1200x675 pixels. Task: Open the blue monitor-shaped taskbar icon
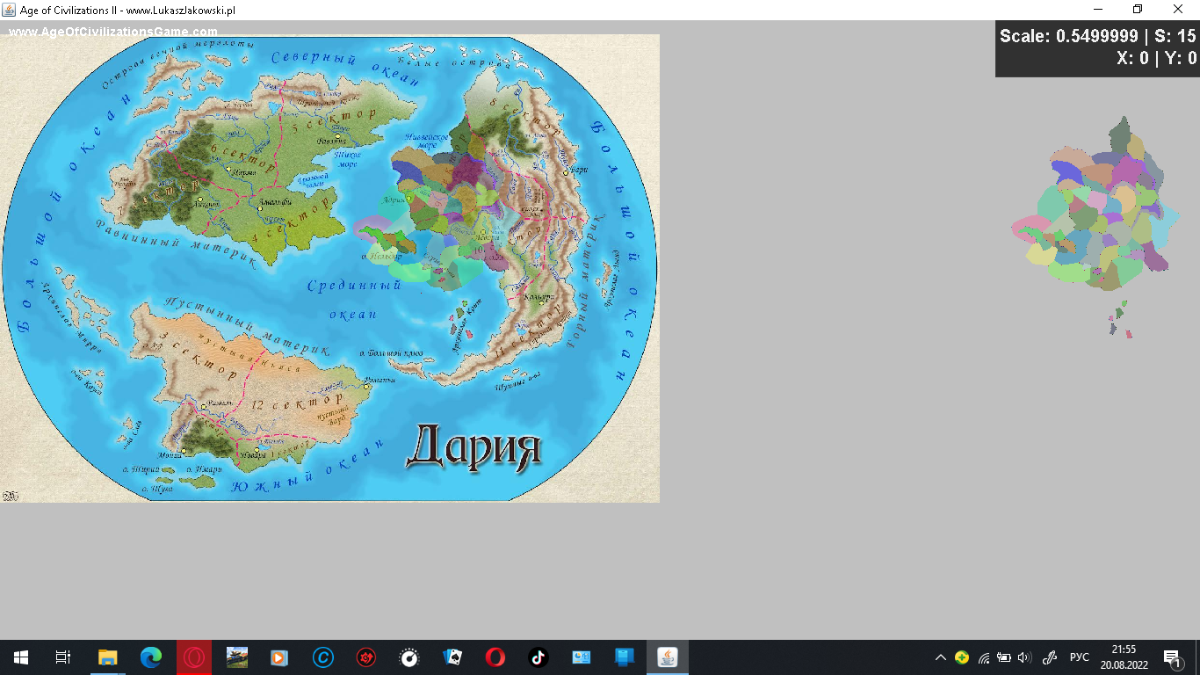tap(624, 657)
